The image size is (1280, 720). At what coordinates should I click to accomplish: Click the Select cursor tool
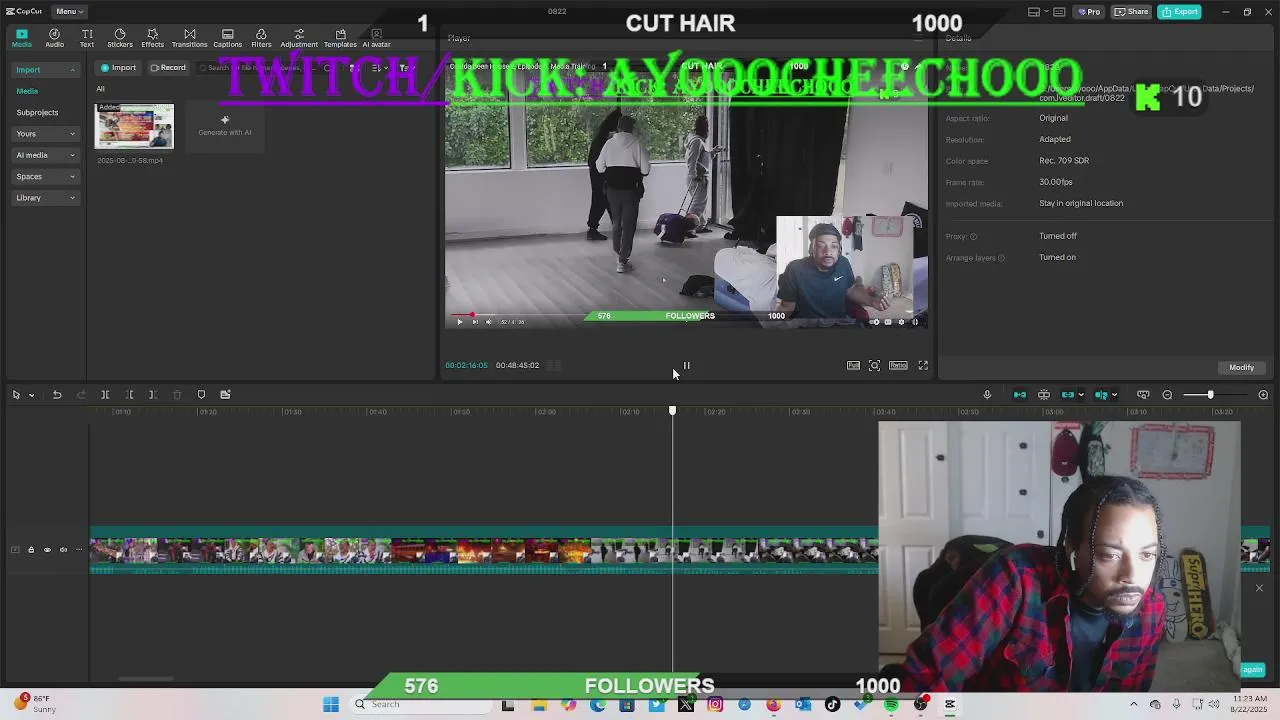(16, 395)
